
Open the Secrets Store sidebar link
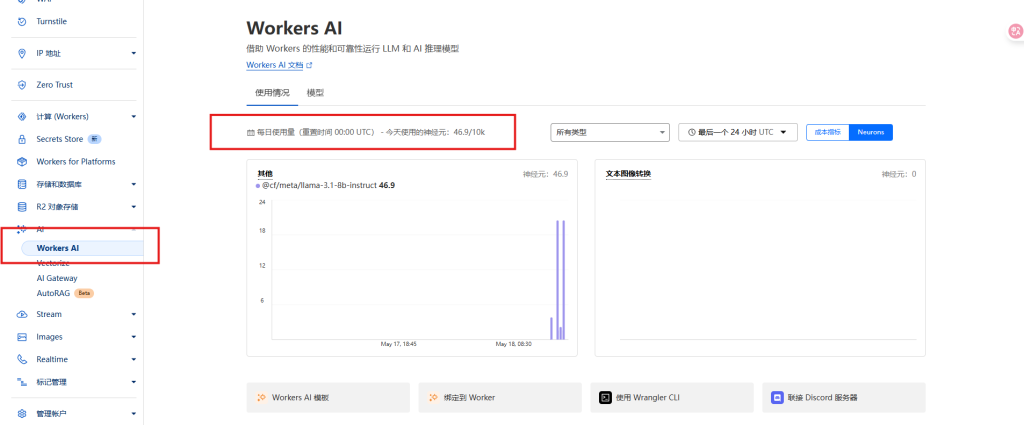click(x=59, y=139)
